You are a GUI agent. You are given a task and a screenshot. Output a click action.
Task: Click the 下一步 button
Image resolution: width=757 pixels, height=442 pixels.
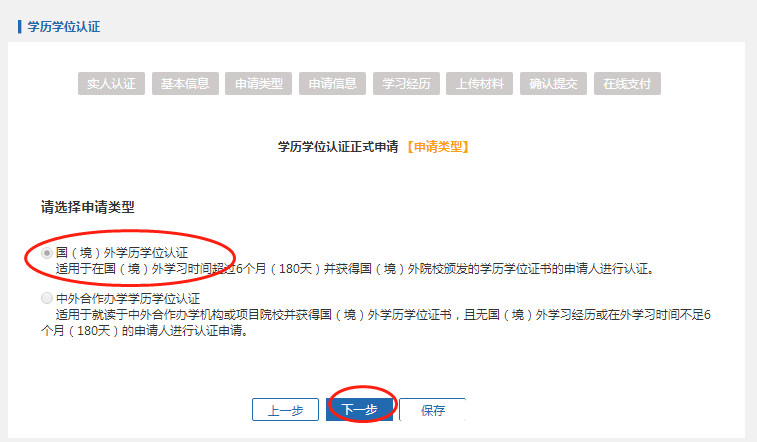tap(359, 410)
